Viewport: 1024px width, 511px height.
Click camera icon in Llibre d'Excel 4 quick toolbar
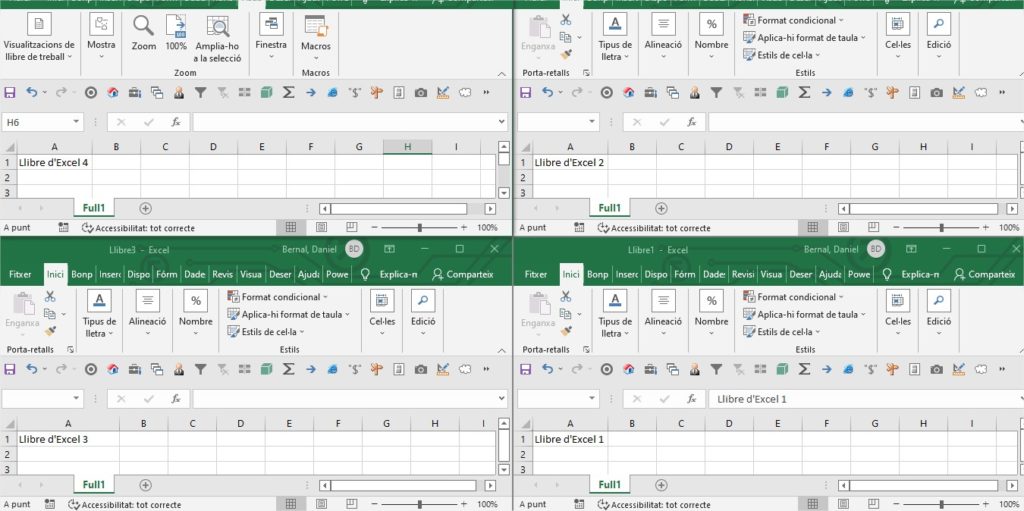(421, 93)
